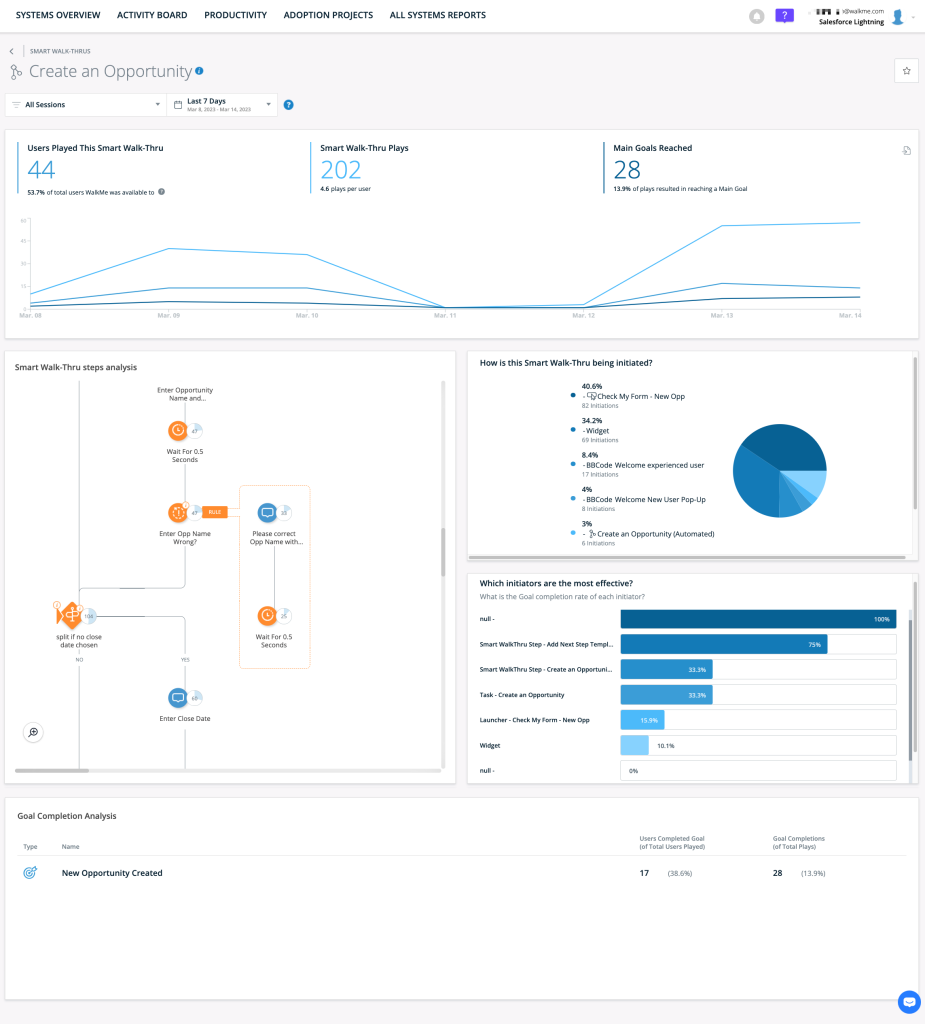The width and height of the screenshot is (925, 1024).
Task: Open the All Sessions filter dropdown
Action: pos(85,104)
